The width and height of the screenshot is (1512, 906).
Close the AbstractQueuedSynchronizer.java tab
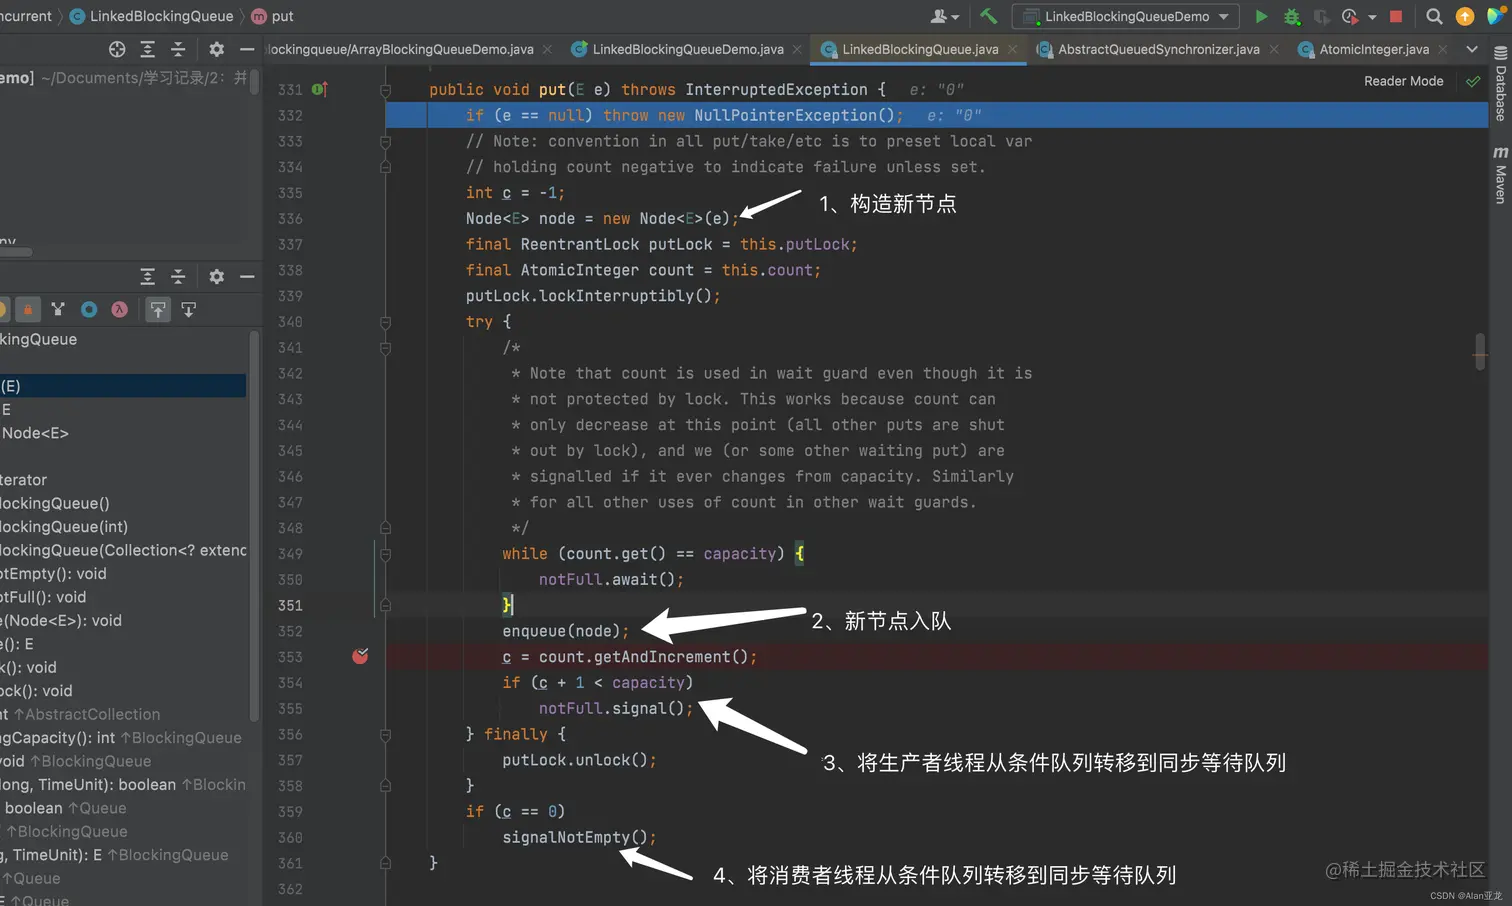tap(1273, 49)
